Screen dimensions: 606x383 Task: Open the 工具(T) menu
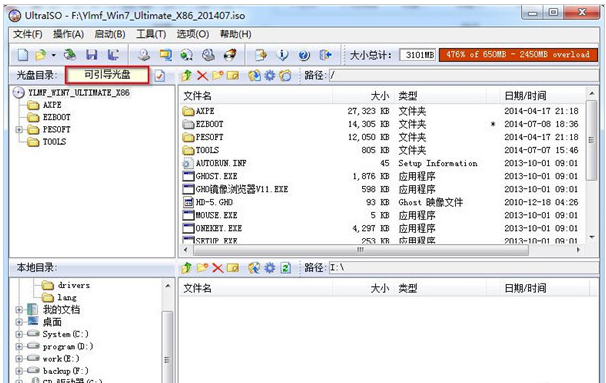151,34
